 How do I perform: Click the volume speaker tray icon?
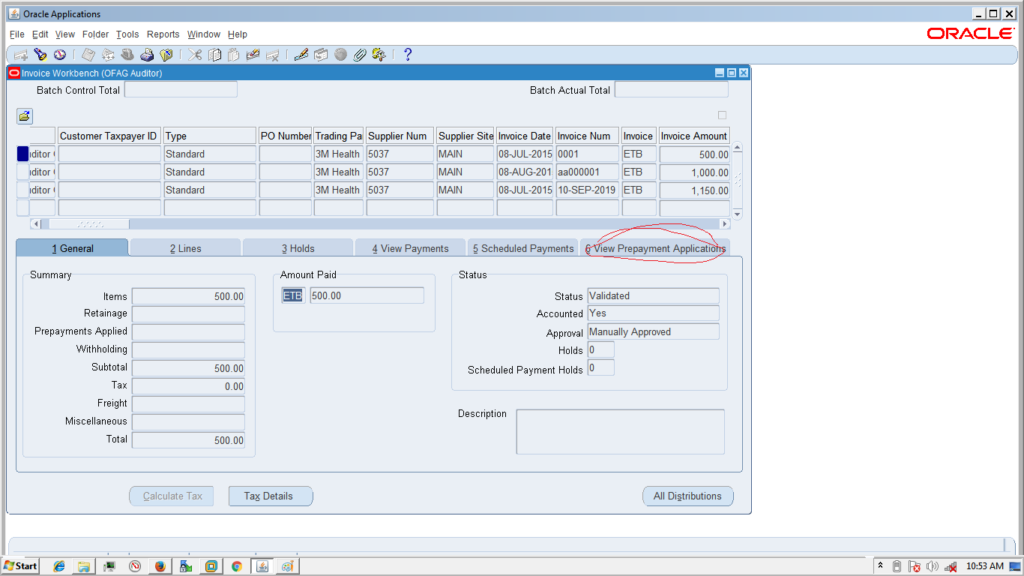[x=932, y=566]
